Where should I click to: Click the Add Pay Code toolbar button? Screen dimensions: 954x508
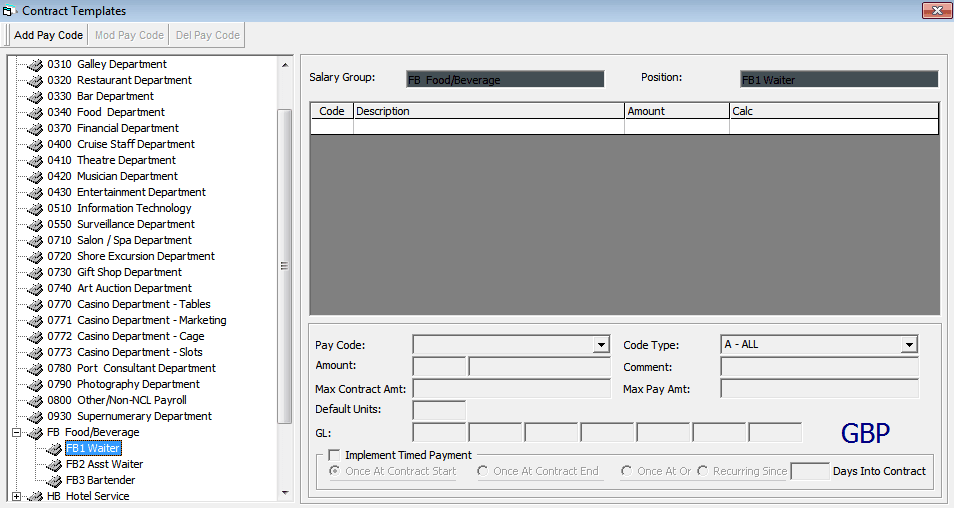(49, 35)
